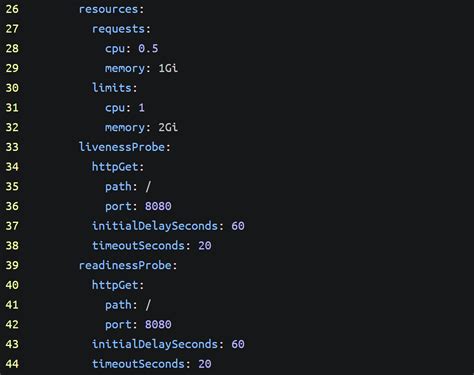This screenshot has width=474, height=375.
Task: Click initialDelaySeconds value 60 on line 37
Action: 238,226
